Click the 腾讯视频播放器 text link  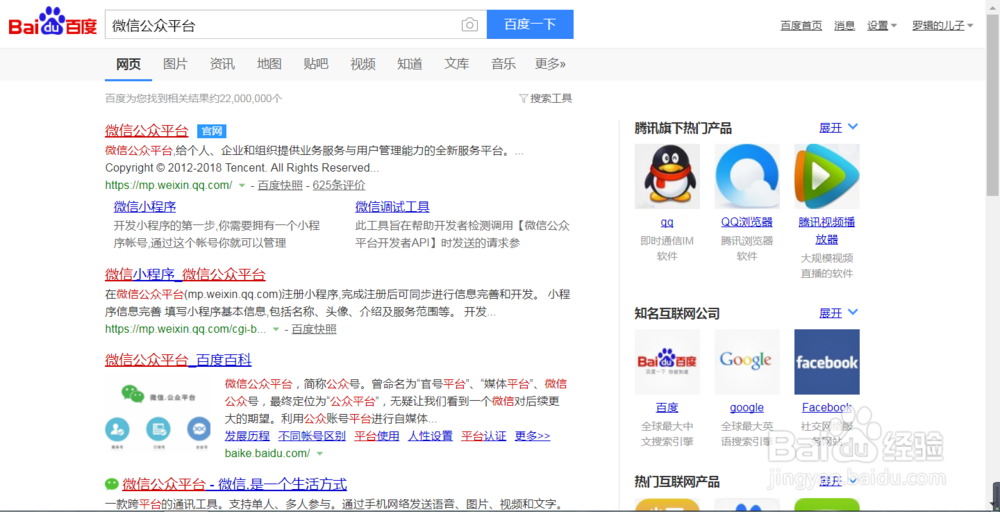[x=827, y=231]
